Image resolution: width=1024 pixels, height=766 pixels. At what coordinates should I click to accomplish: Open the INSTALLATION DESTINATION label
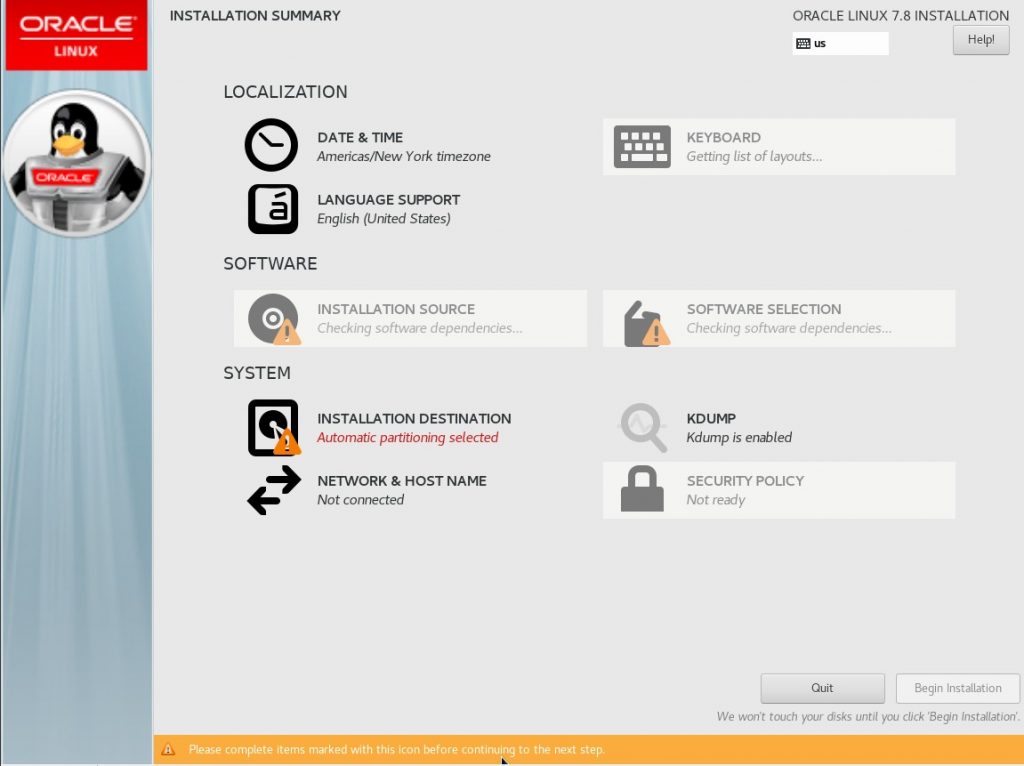(x=414, y=419)
